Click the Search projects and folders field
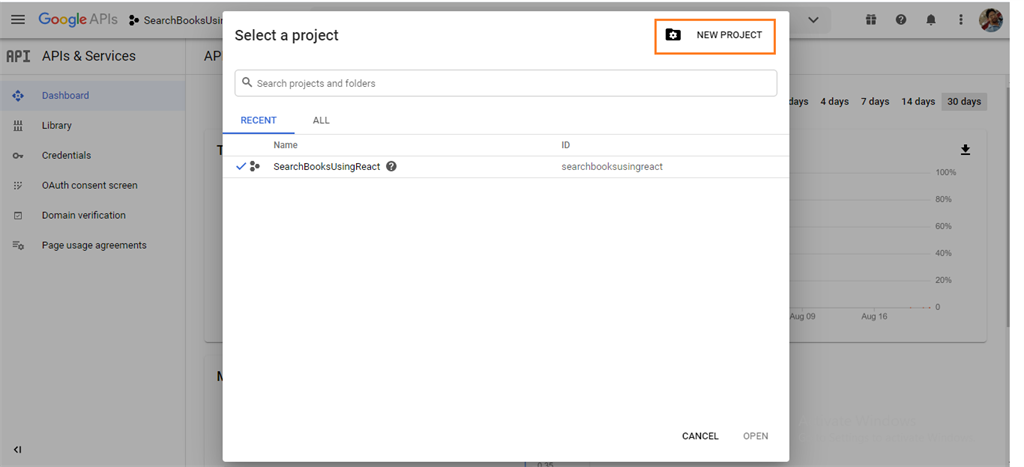 [x=505, y=83]
